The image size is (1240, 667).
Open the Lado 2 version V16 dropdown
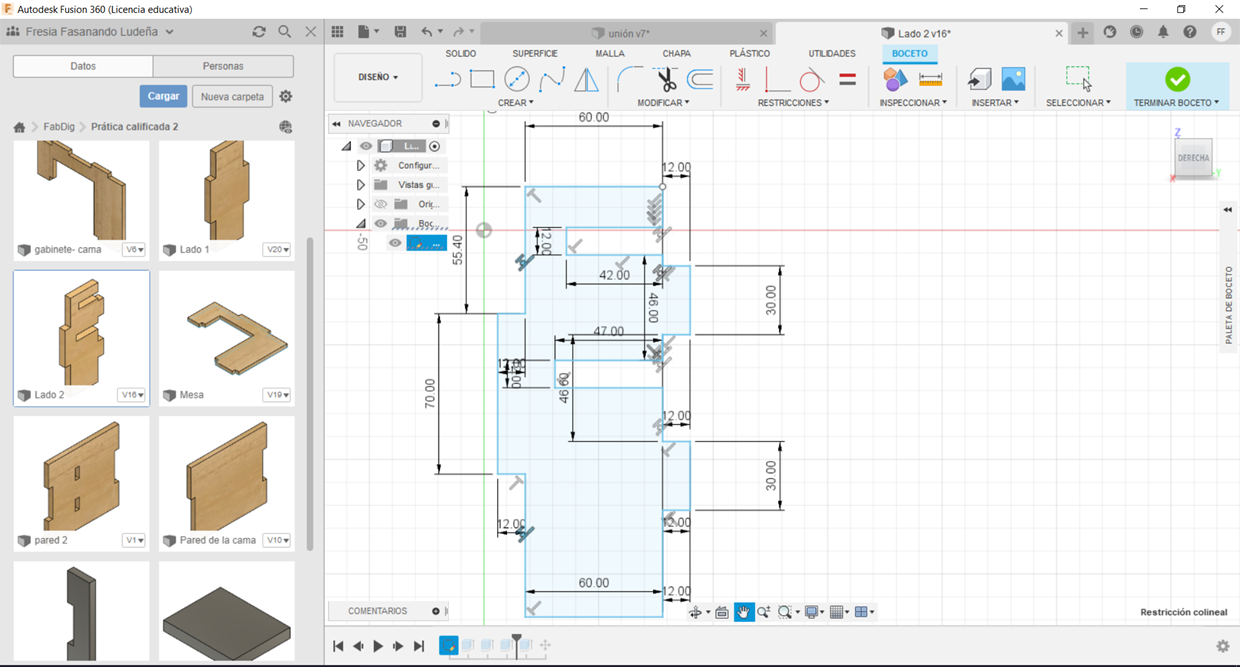pyautogui.click(x=133, y=395)
